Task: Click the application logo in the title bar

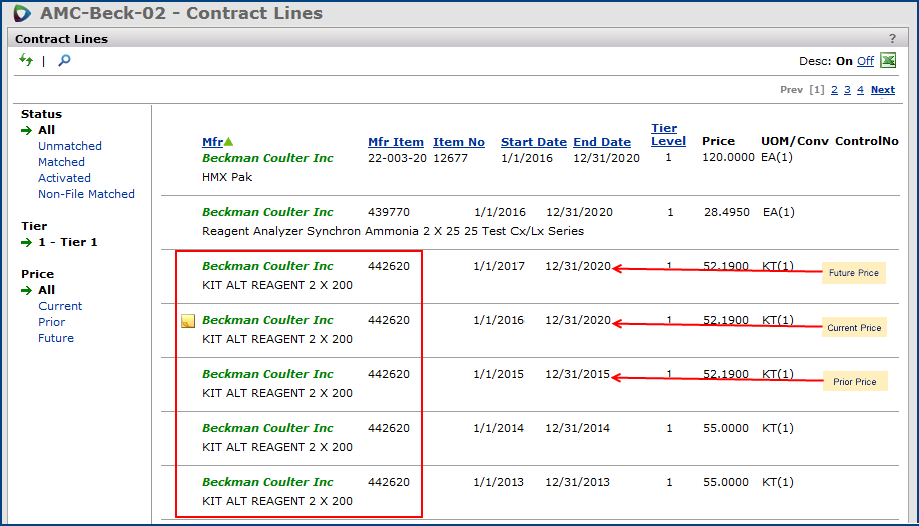Action: click(x=22, y=14)
